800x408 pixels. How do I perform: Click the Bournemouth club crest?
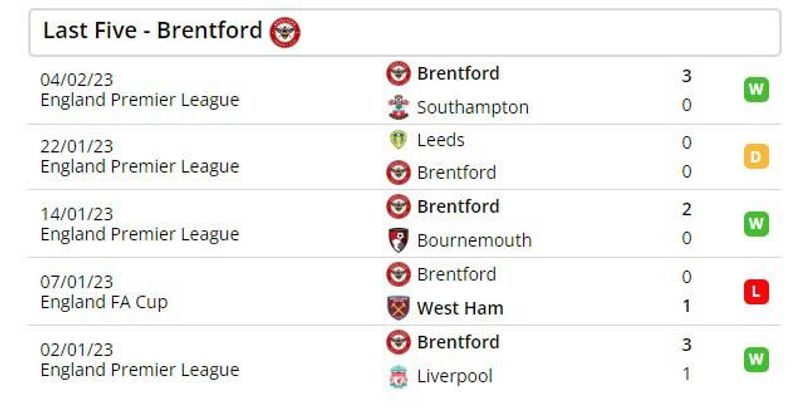tap(398, 240)
